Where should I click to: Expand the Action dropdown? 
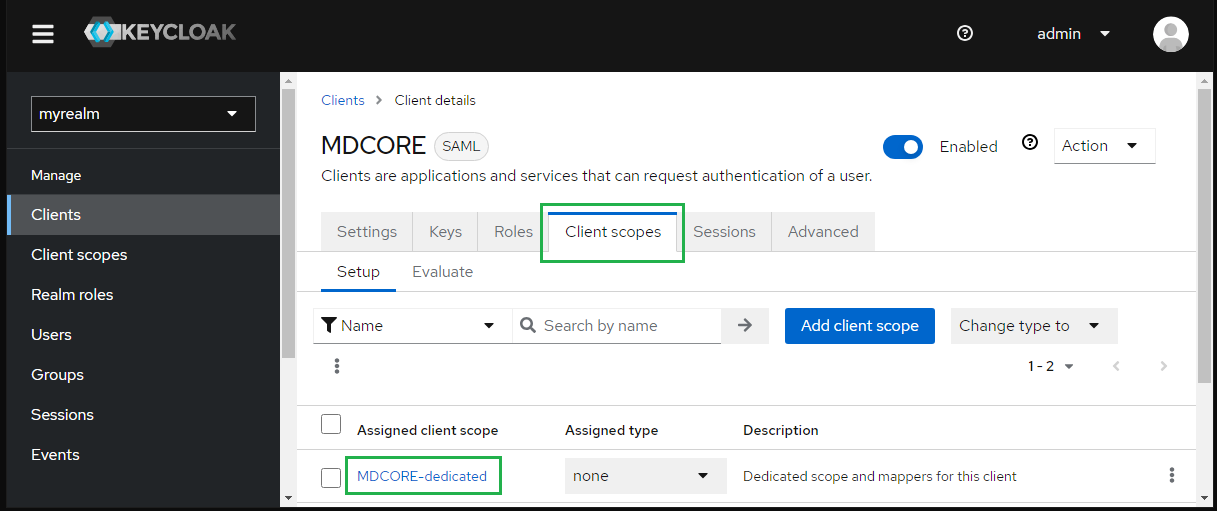1104,146
